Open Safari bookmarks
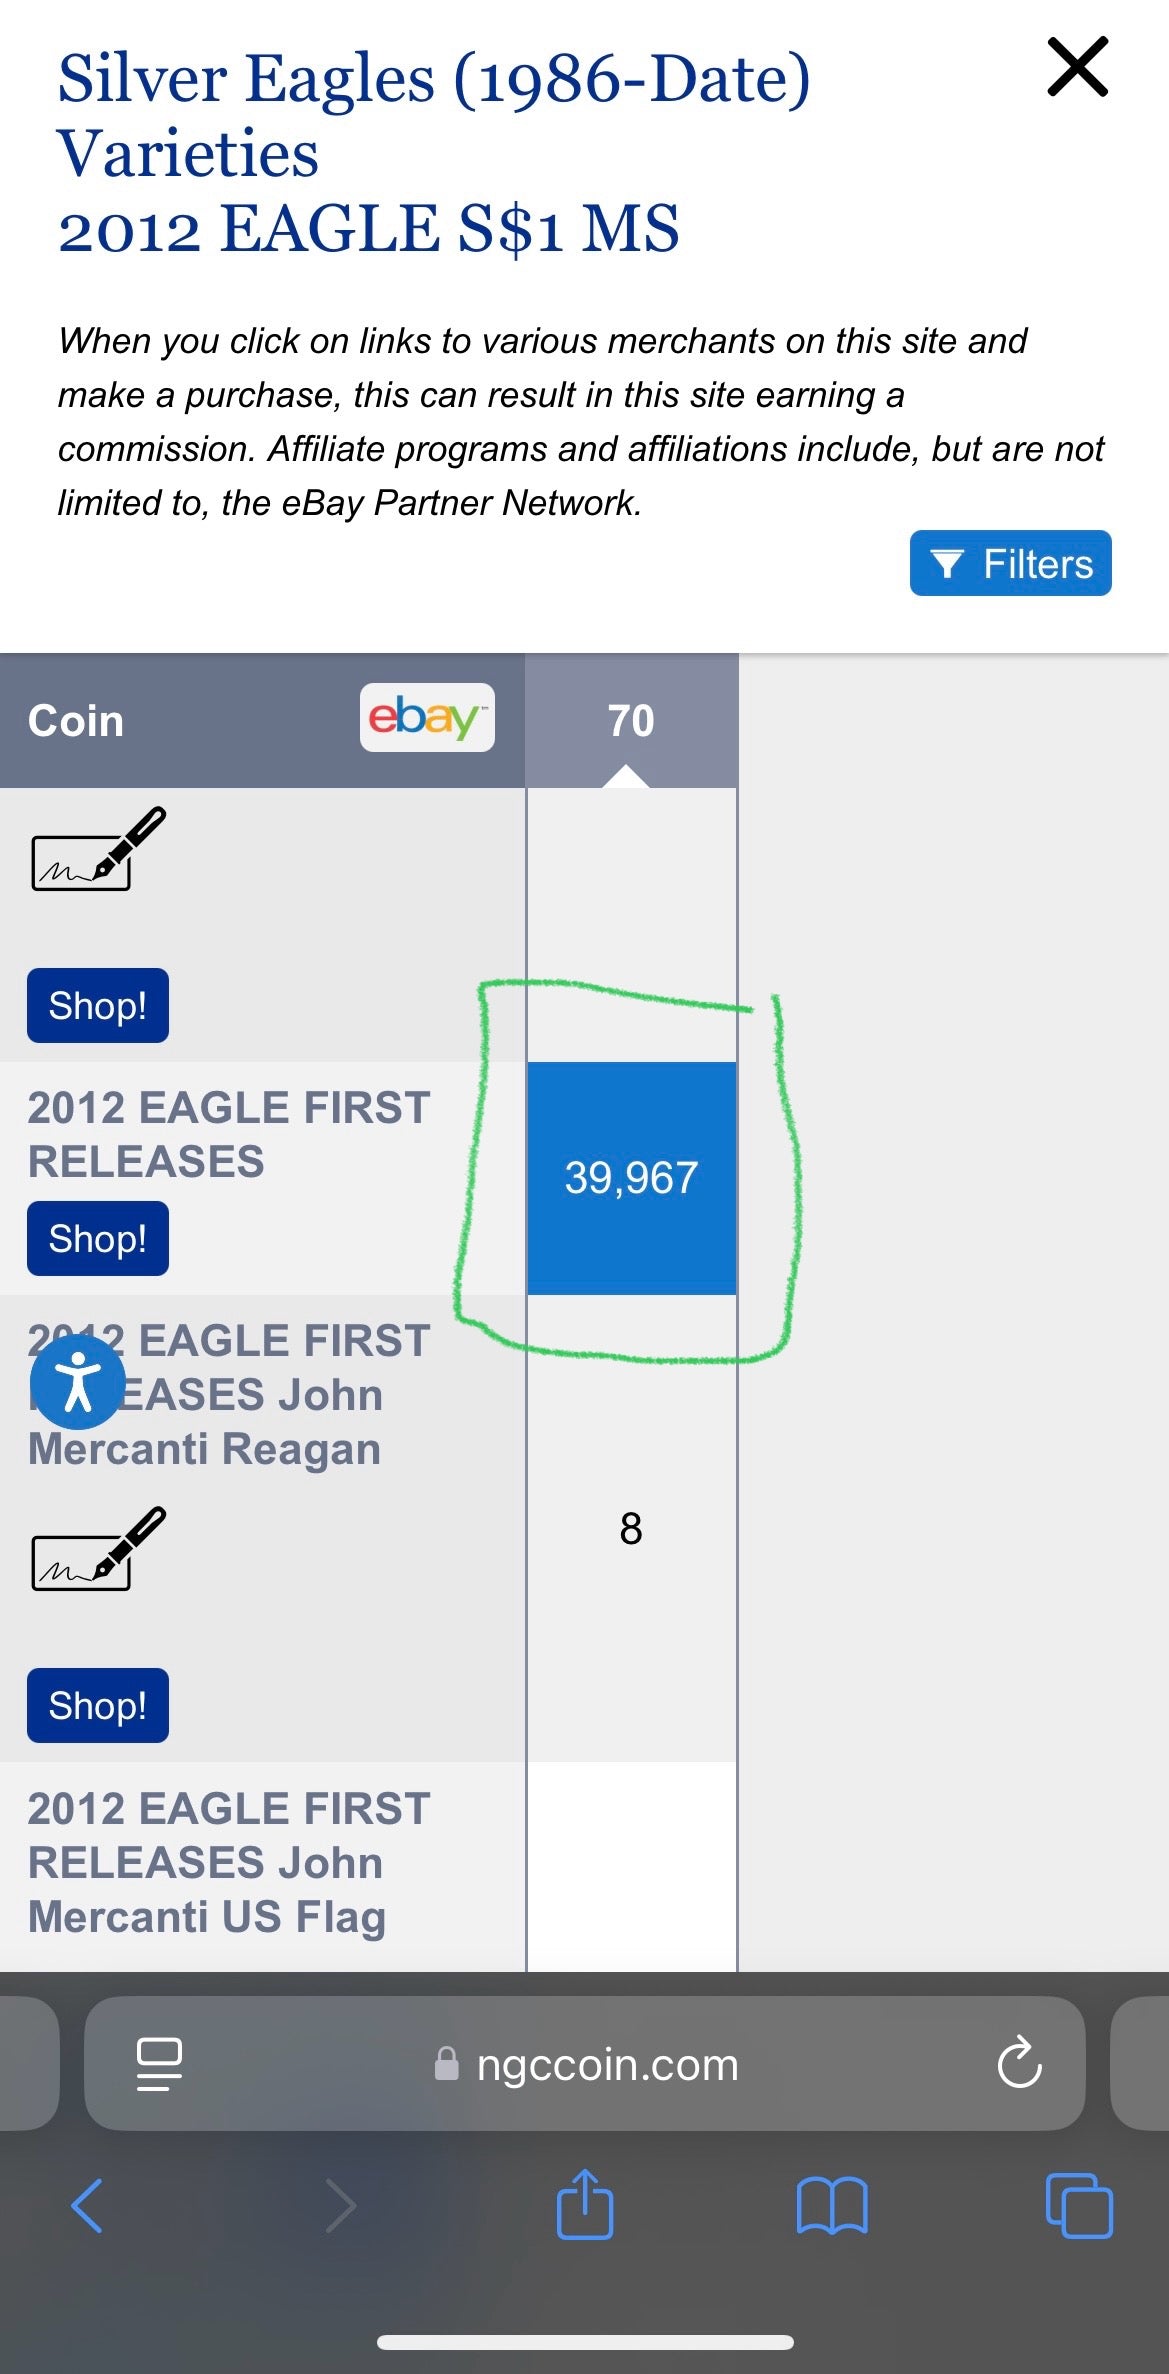 832,2205
